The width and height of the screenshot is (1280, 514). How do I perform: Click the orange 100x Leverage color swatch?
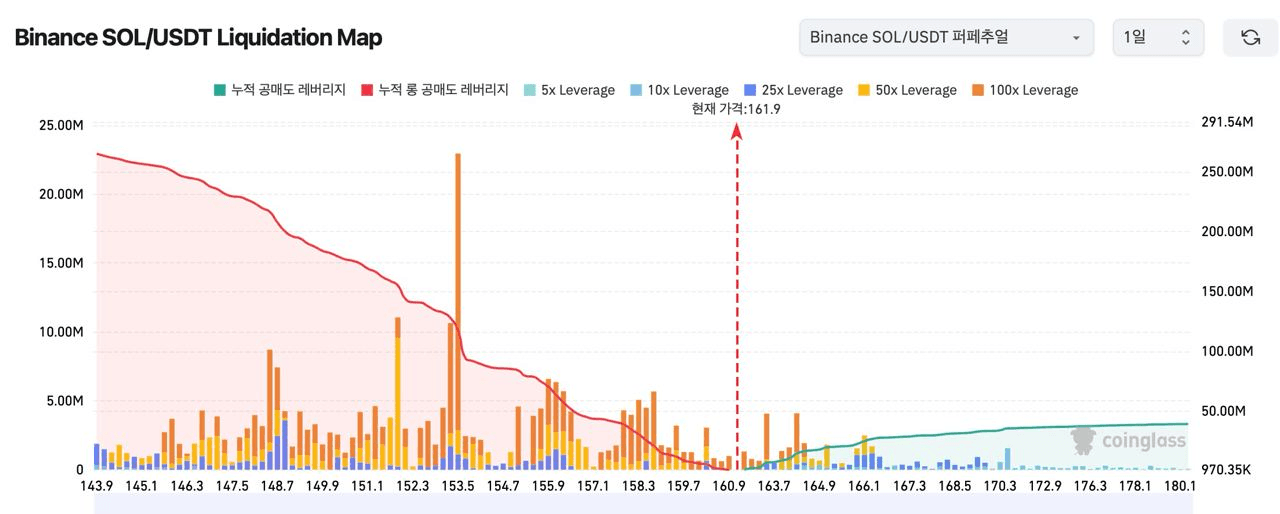coord(977,90)
